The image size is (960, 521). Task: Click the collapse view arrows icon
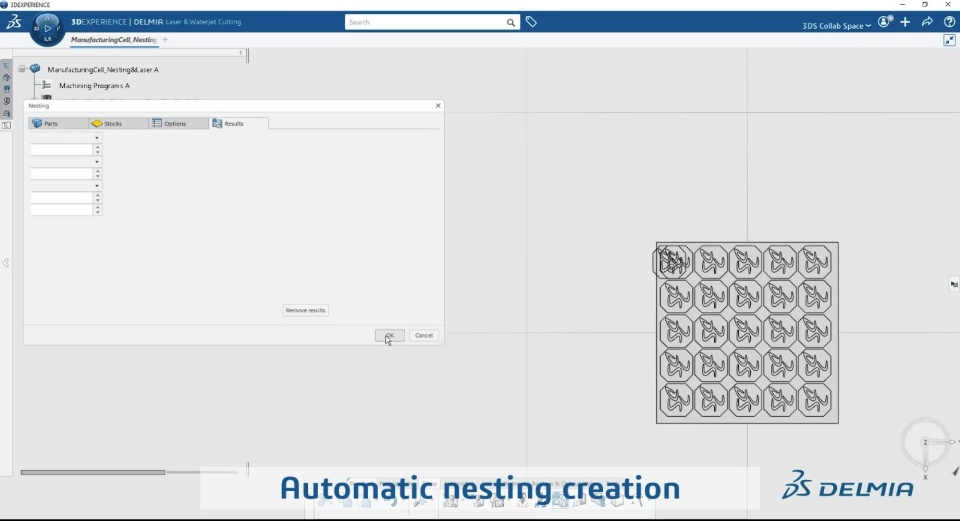949,40
